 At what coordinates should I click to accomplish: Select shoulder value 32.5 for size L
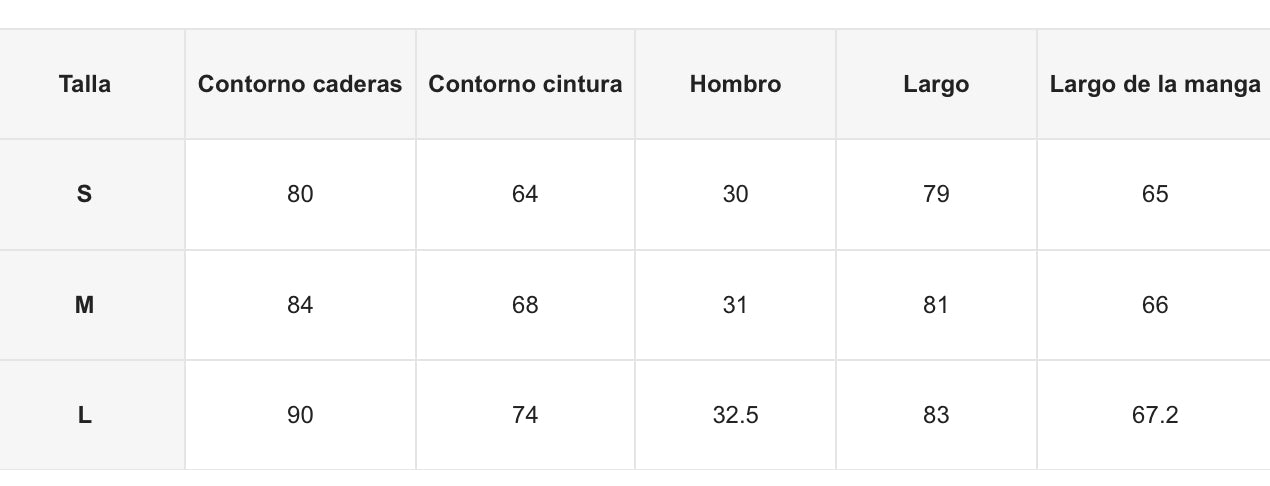point(735,415)
